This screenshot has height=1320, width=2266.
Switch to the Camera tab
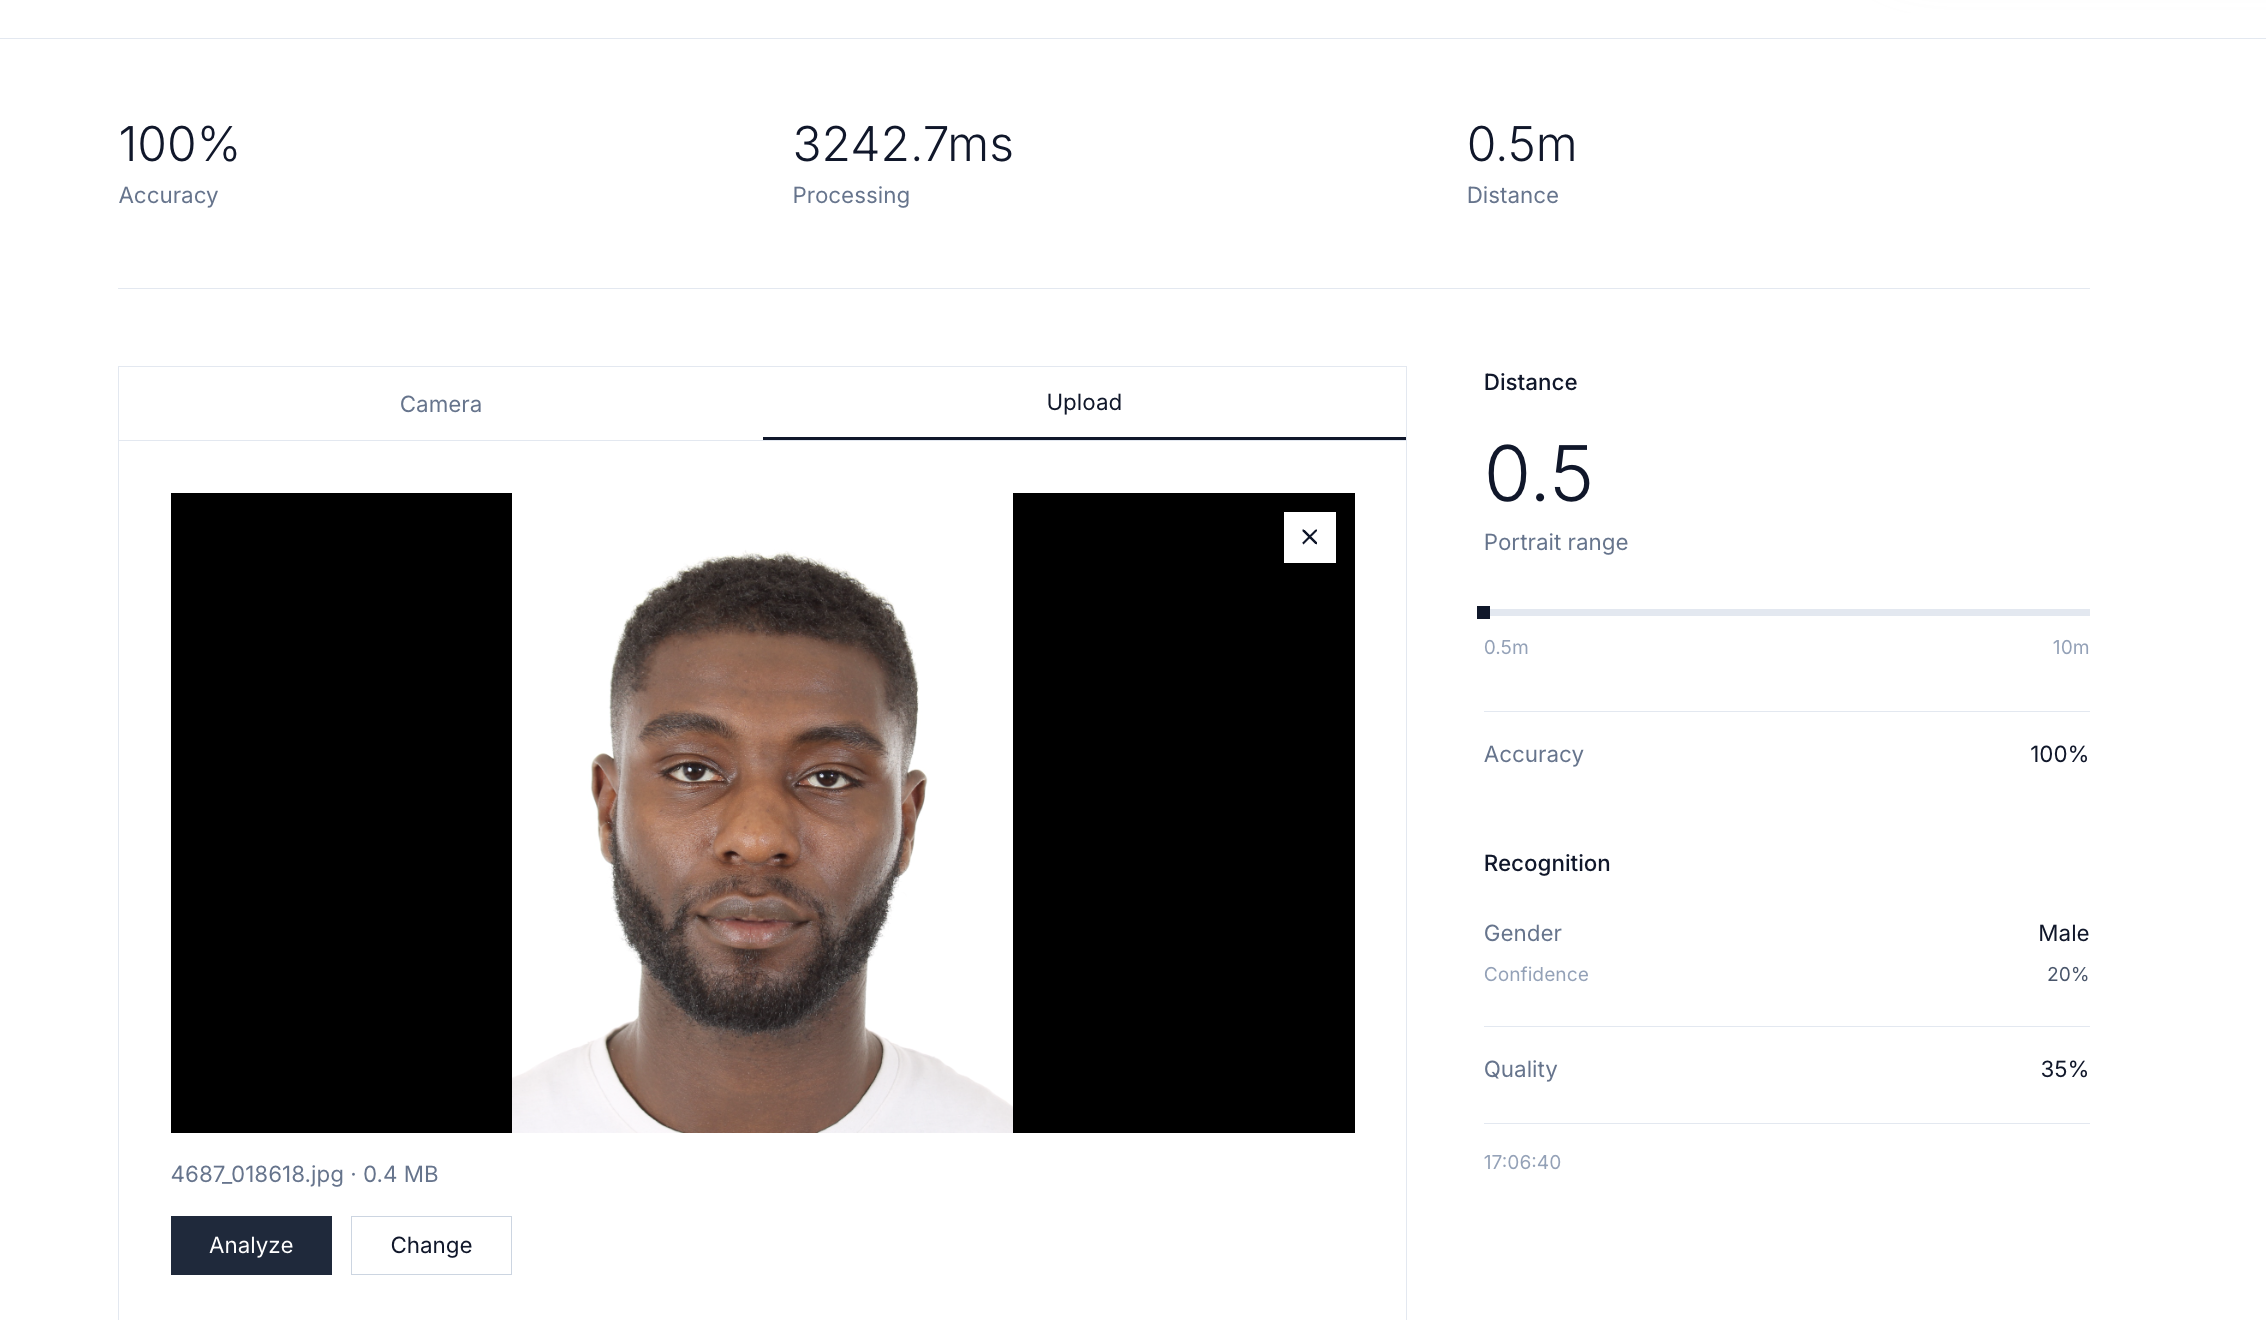[440, 404]
